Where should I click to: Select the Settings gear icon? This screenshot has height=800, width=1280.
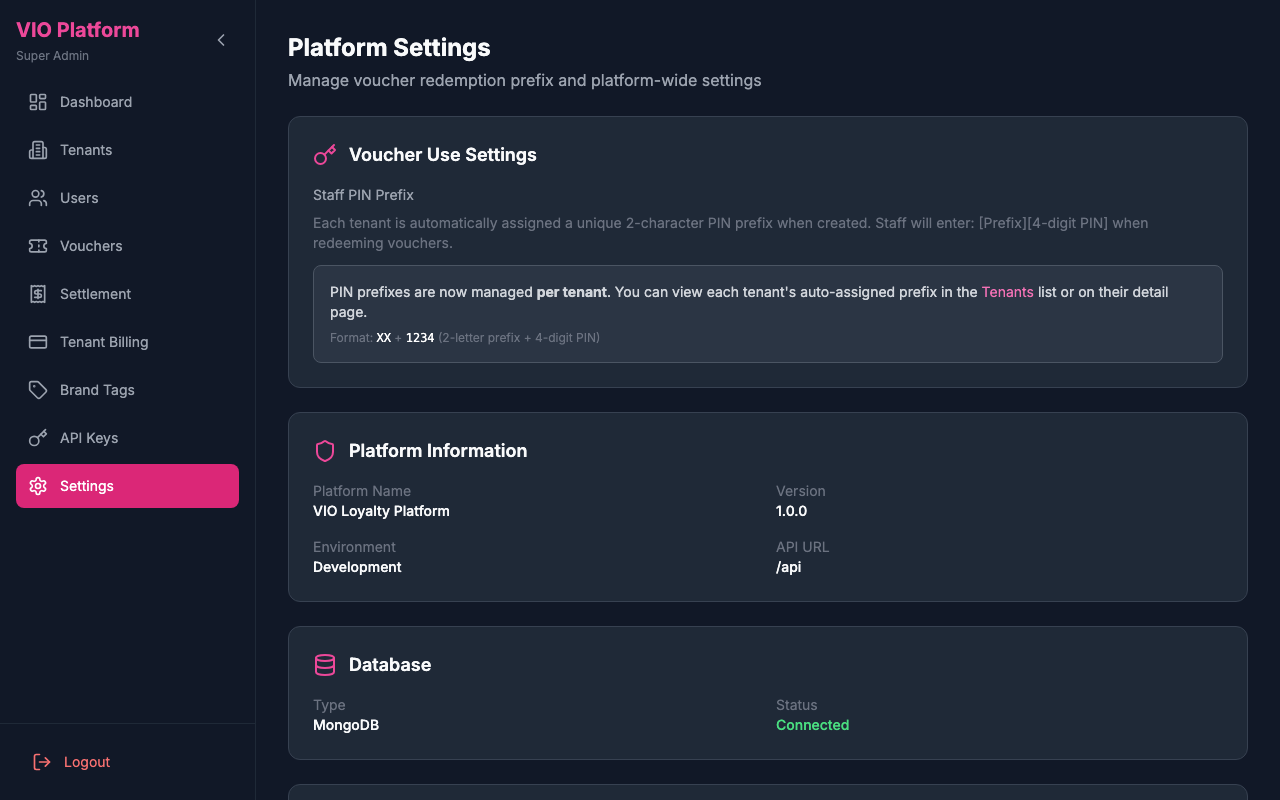point(38,485)
